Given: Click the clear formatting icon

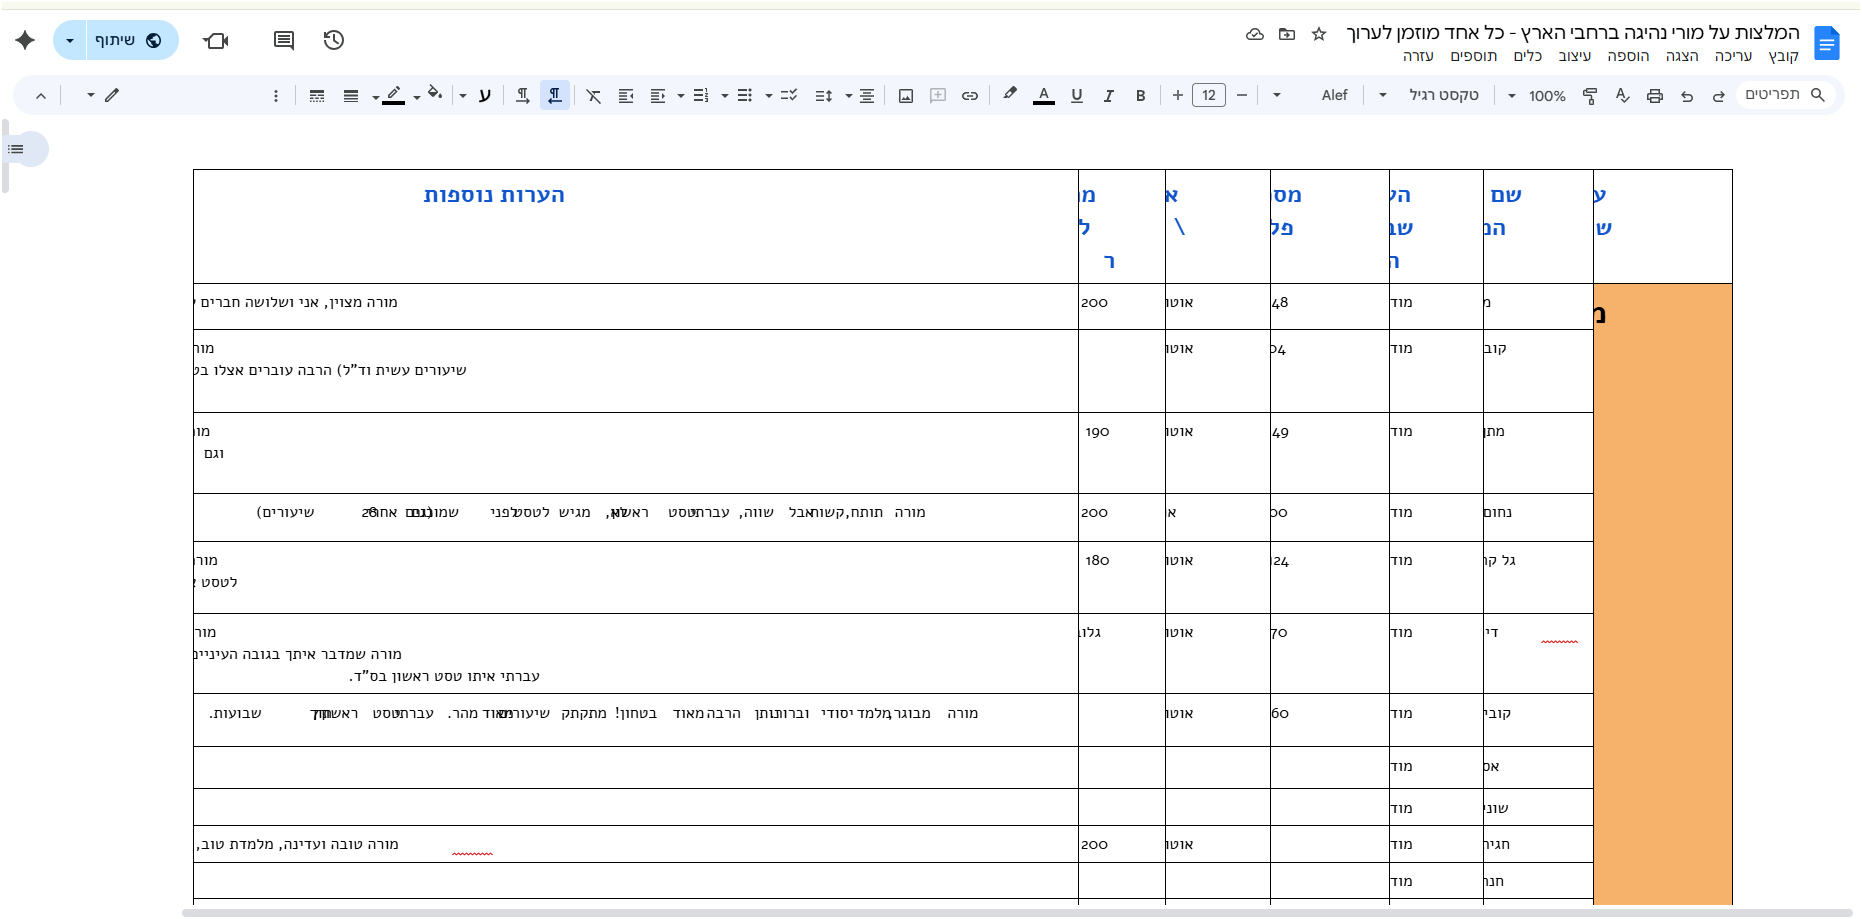Looking at the screenshot, I should pos(594,96).
